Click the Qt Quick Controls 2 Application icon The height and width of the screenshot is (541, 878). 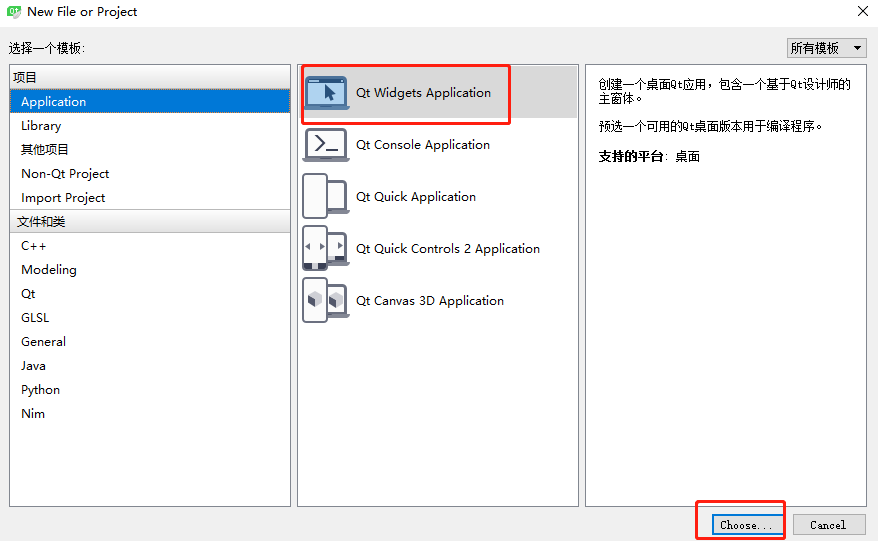(326, 249)
